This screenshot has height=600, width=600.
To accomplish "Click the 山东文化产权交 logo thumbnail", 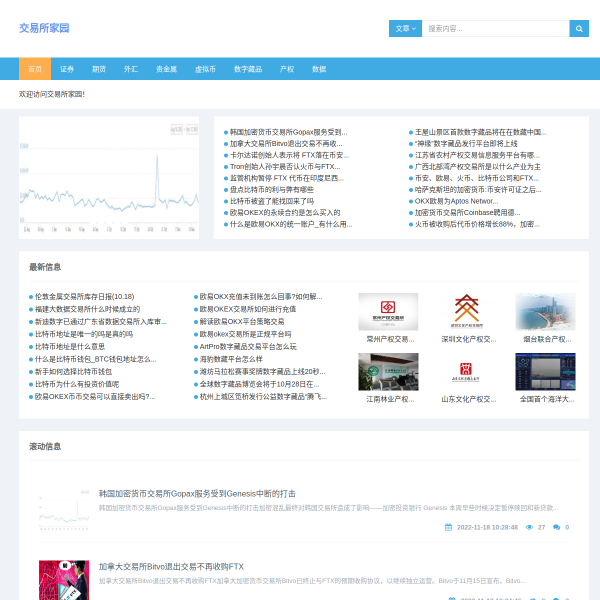I will pyautogui.click(x=466, y=372).
